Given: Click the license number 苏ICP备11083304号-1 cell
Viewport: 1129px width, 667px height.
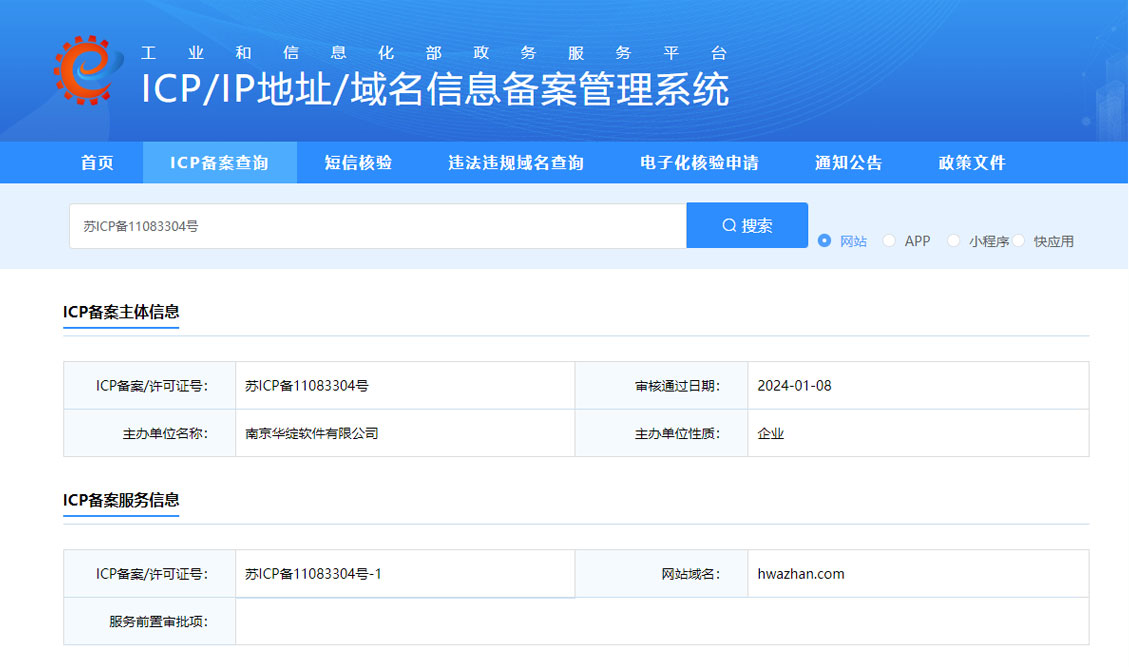Looking at the screenshot, I should pos(313,574).
